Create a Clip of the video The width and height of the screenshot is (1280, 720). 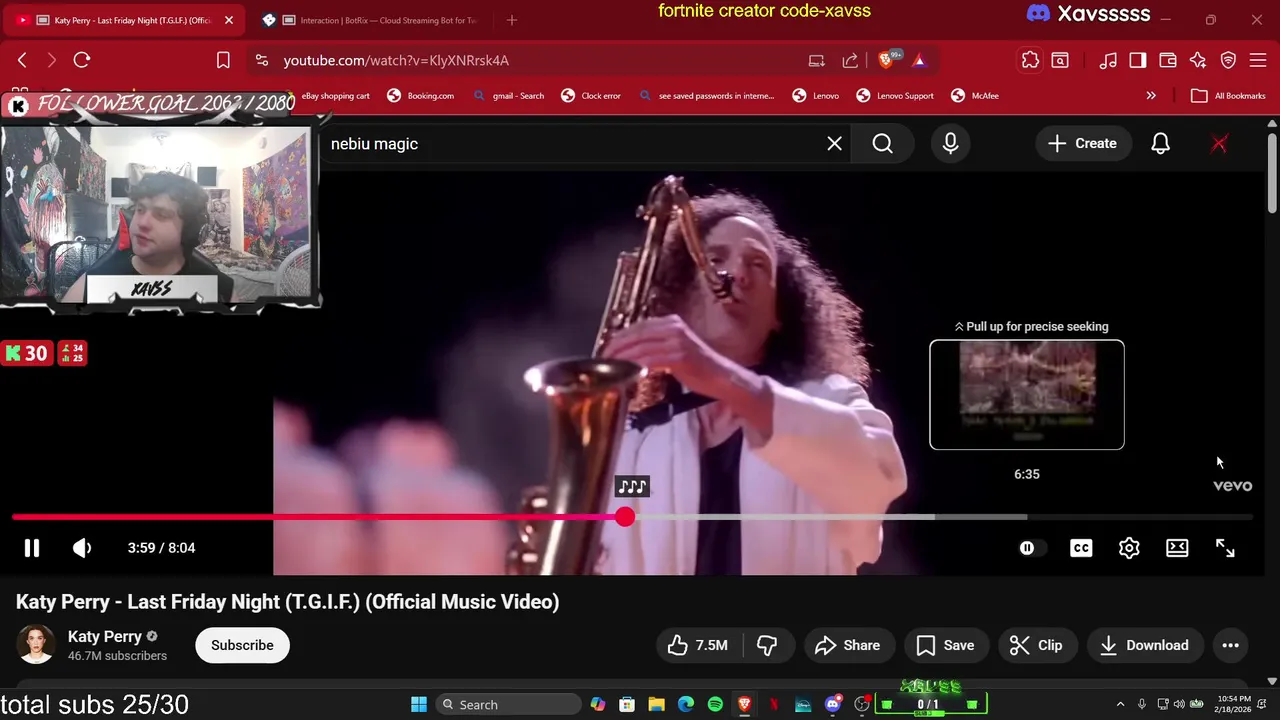(x=1037, y=645)
